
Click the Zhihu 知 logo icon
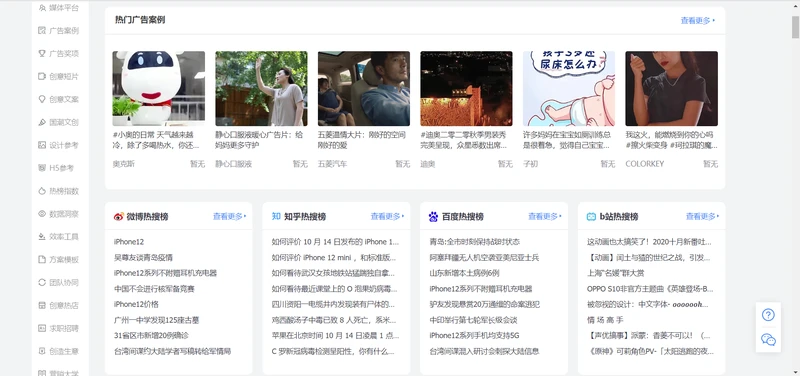(276, 216)
